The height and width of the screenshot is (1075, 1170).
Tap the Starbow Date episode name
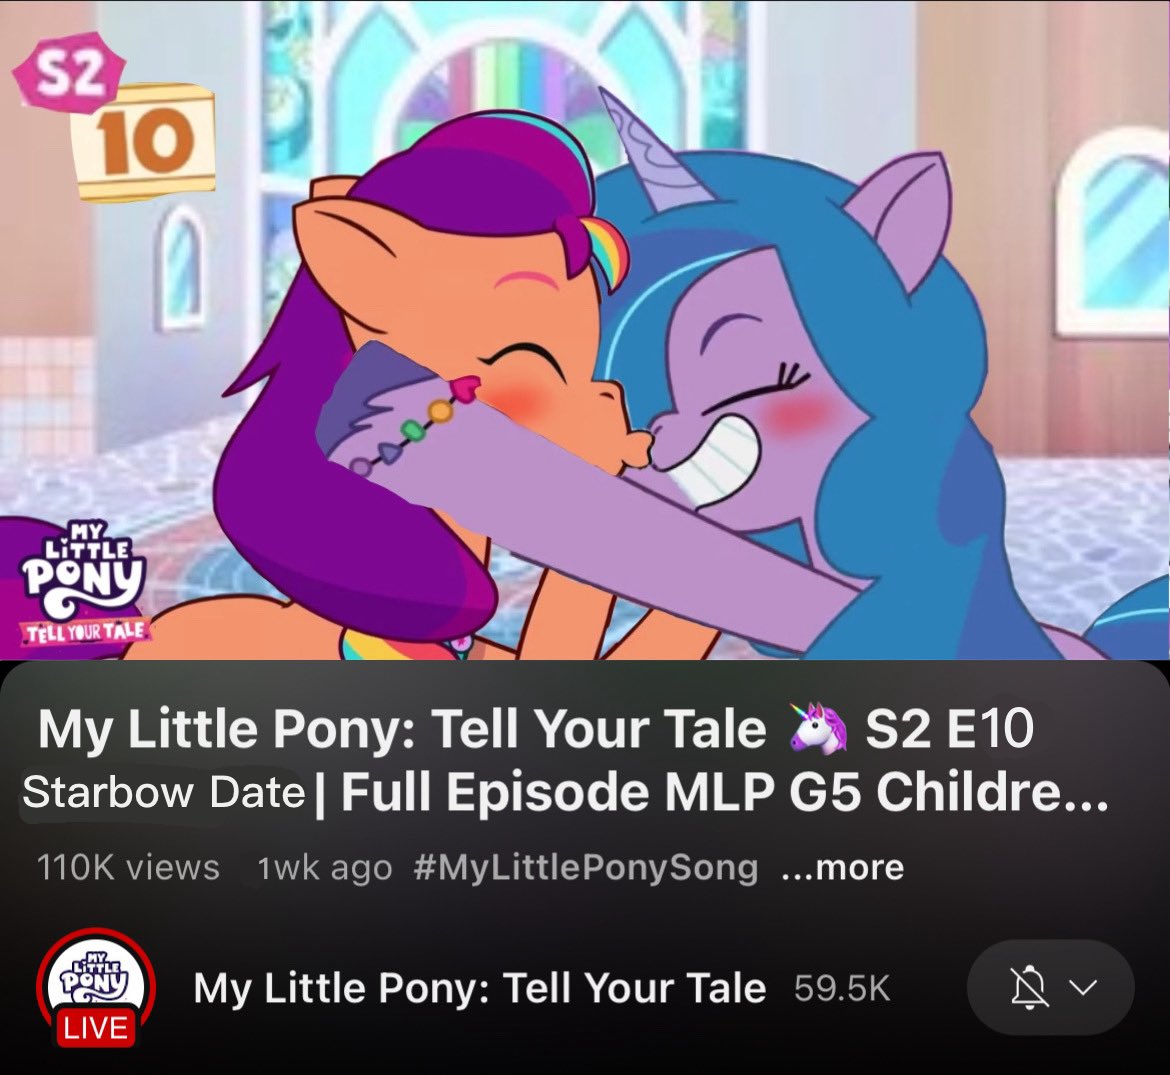click(164, 792)
